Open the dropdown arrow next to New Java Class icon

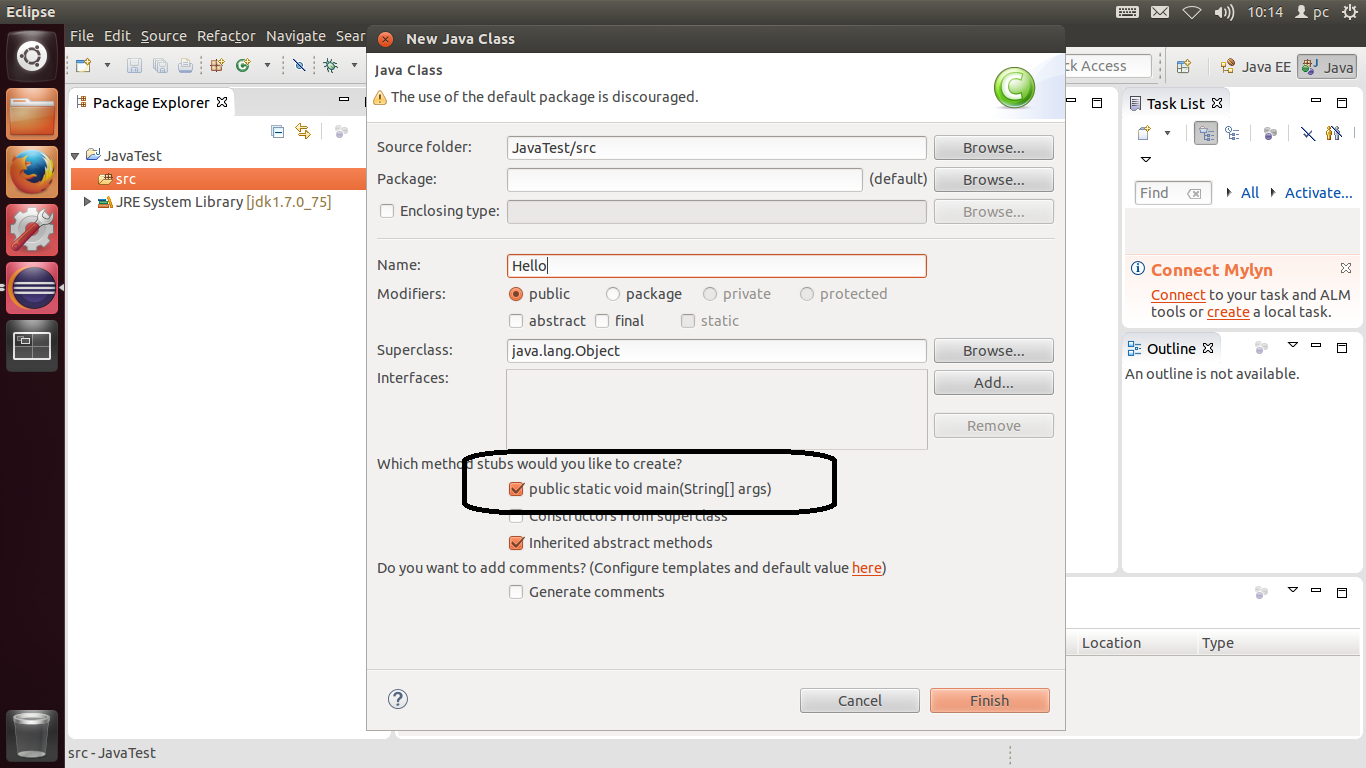pos(267,66)
